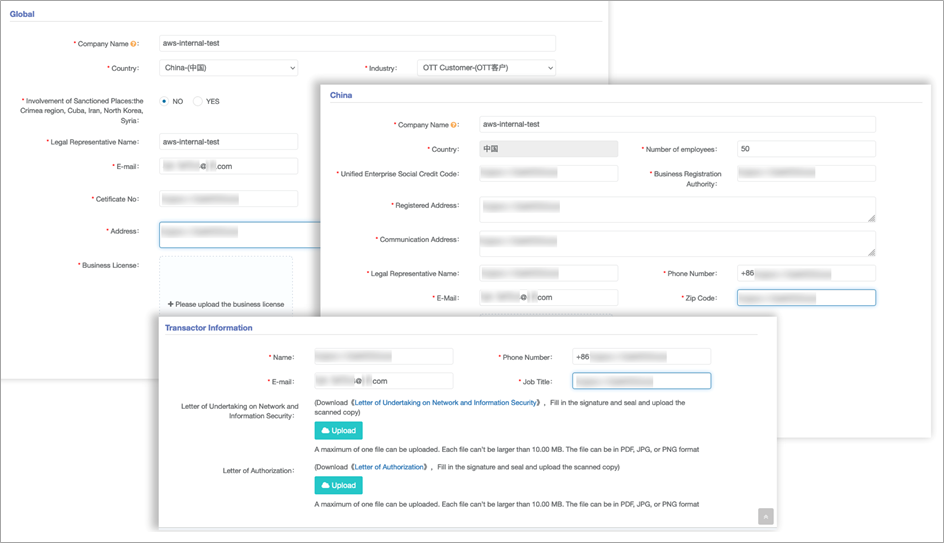Viewport: 944px width, 543px height.
Task: Click the Communication Address resize handle
Action: [871, 252]
